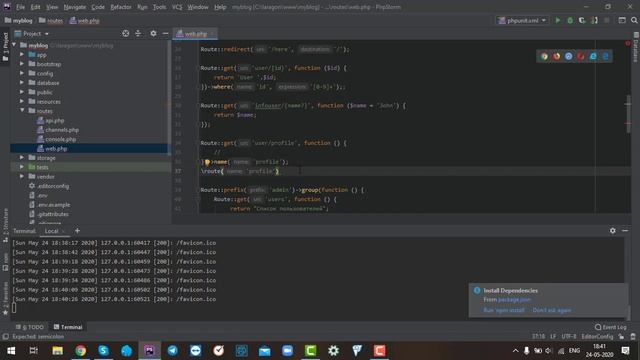The image size is (640, 360).
Task: Select the web.php editor tab
Action: (195, 33)
